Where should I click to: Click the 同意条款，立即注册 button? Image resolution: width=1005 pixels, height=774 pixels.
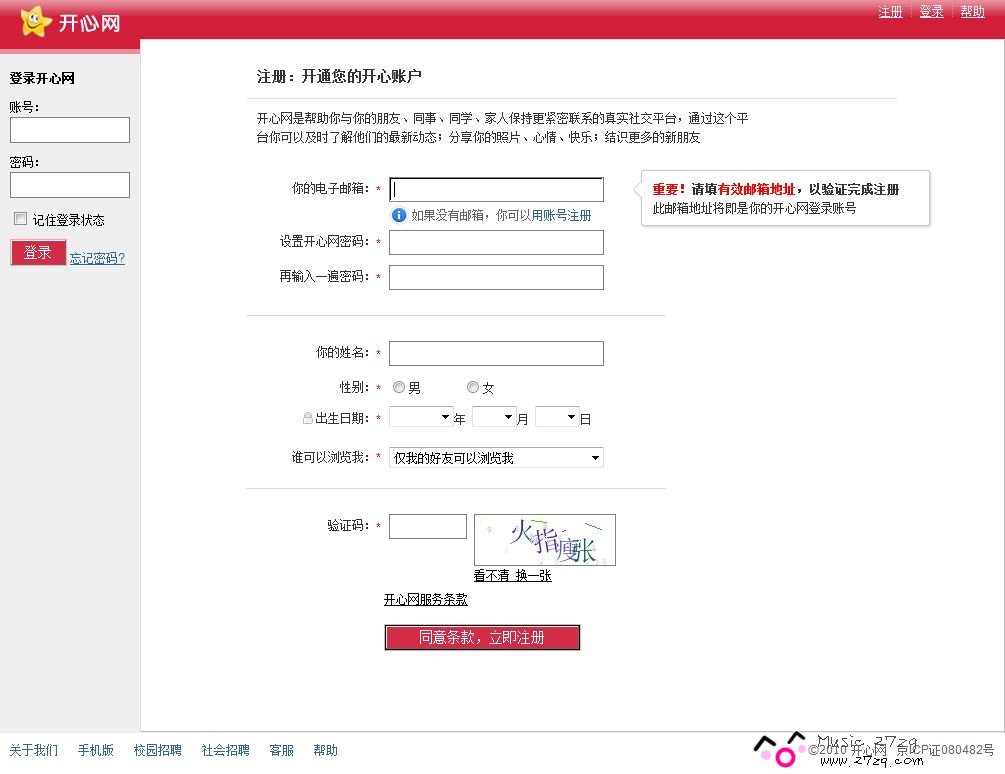[482, 638]
